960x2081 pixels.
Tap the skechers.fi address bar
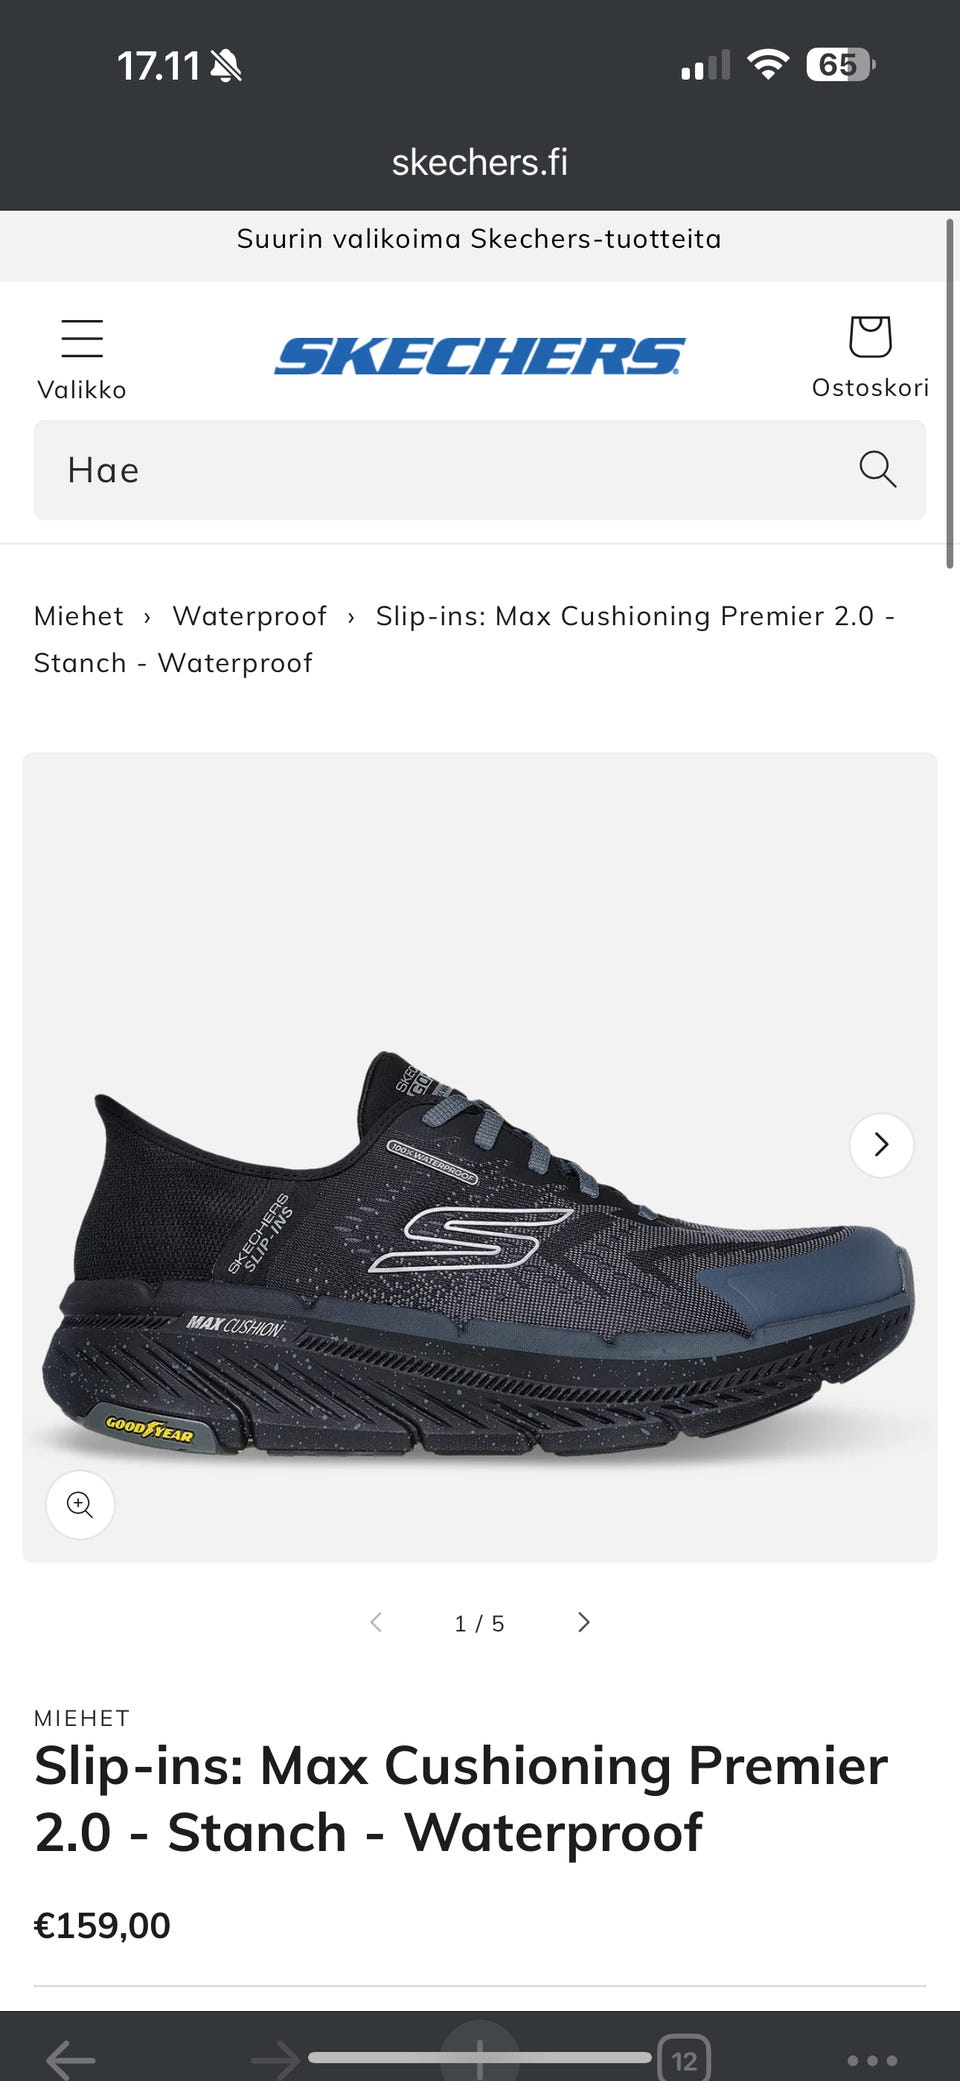(480, 162)
